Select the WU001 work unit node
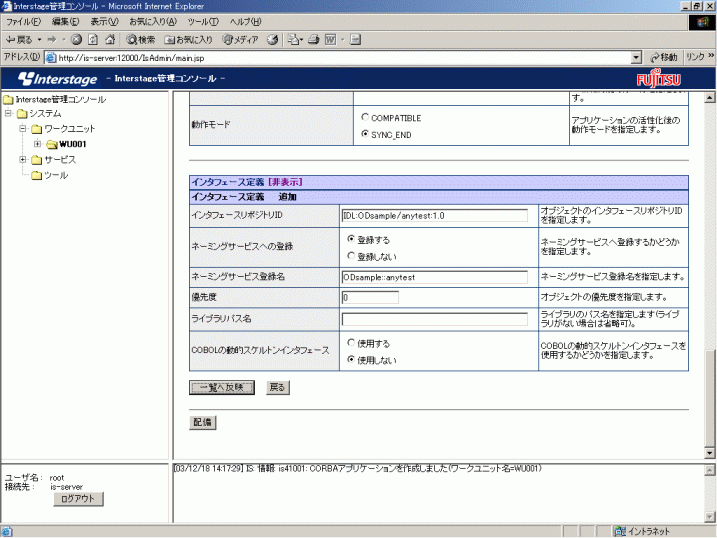The width and height of the screenshot is (717, 538). tap(66, 144)
